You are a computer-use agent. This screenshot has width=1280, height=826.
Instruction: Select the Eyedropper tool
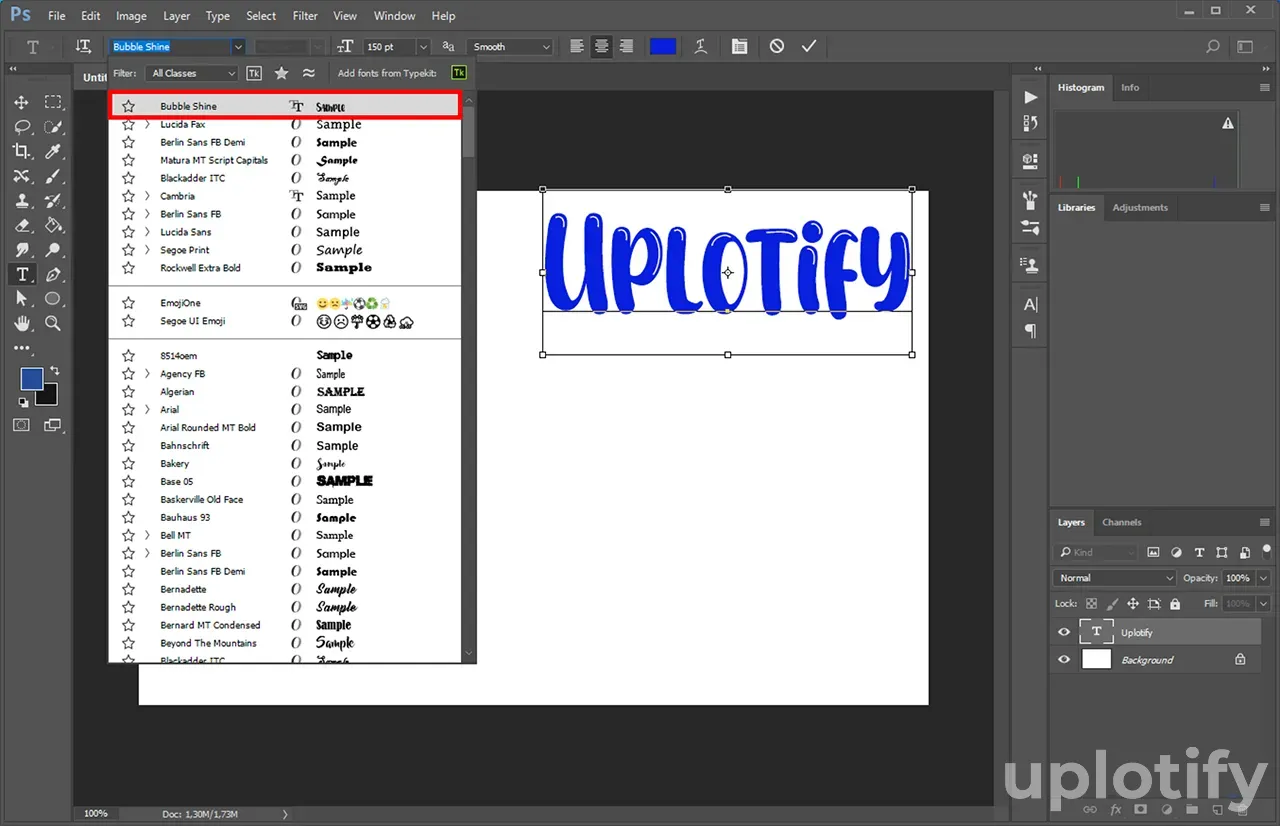click(x=53, y=151)
